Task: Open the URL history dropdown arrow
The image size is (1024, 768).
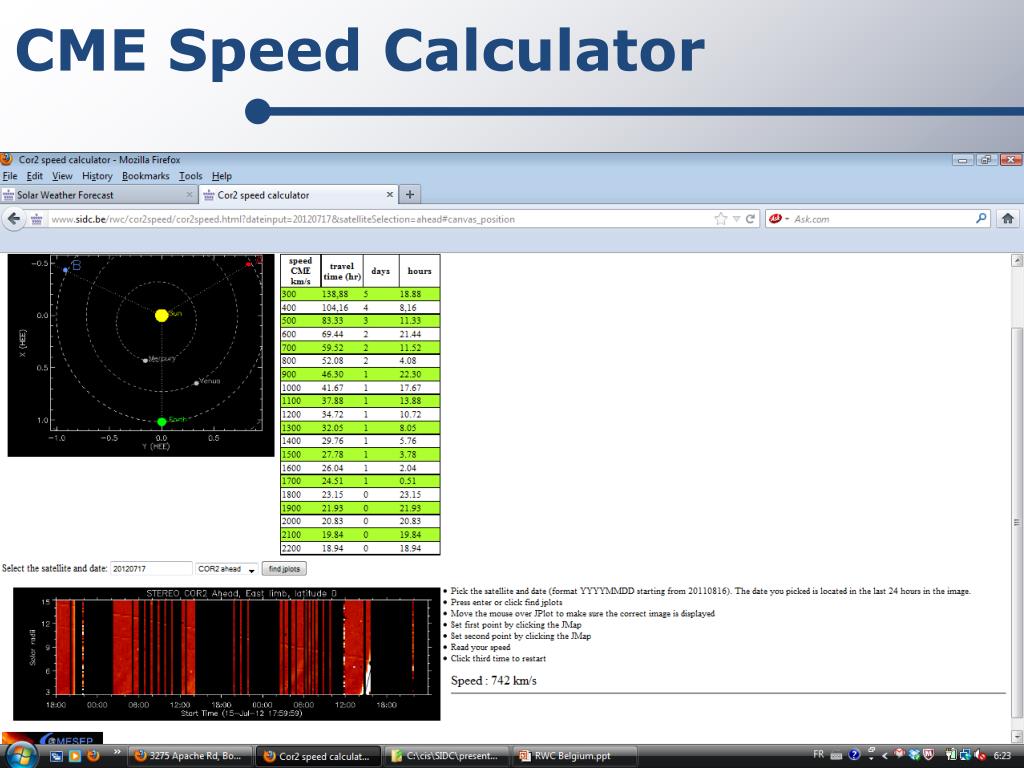Action: (736, 219)
